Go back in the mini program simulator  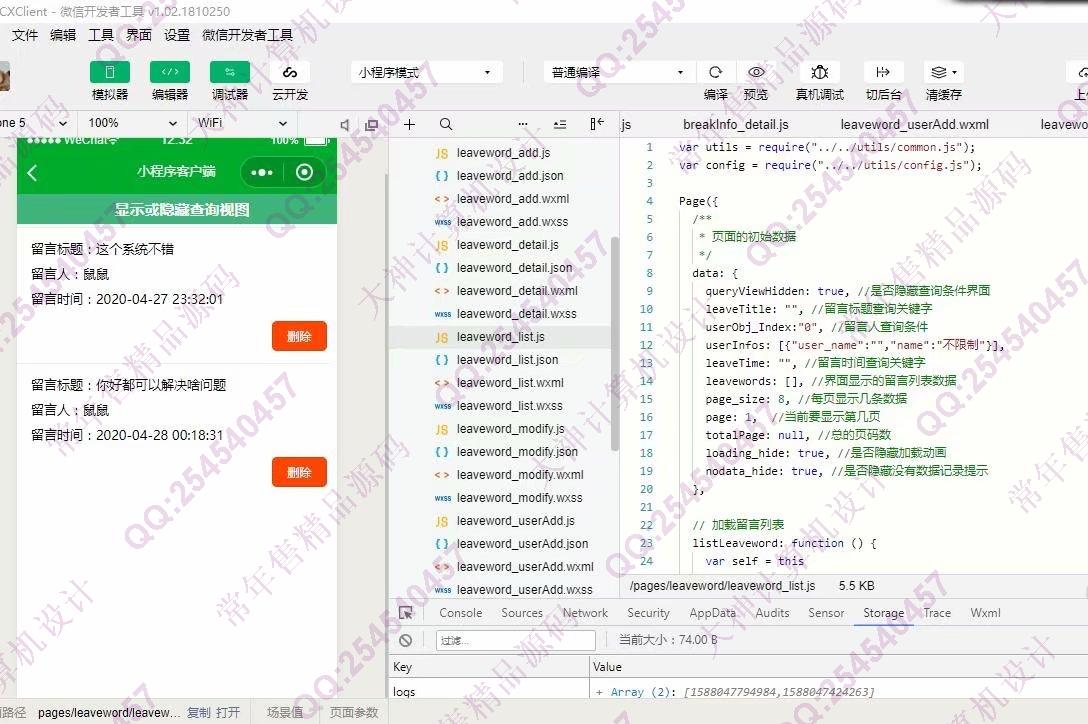[33, 173]
